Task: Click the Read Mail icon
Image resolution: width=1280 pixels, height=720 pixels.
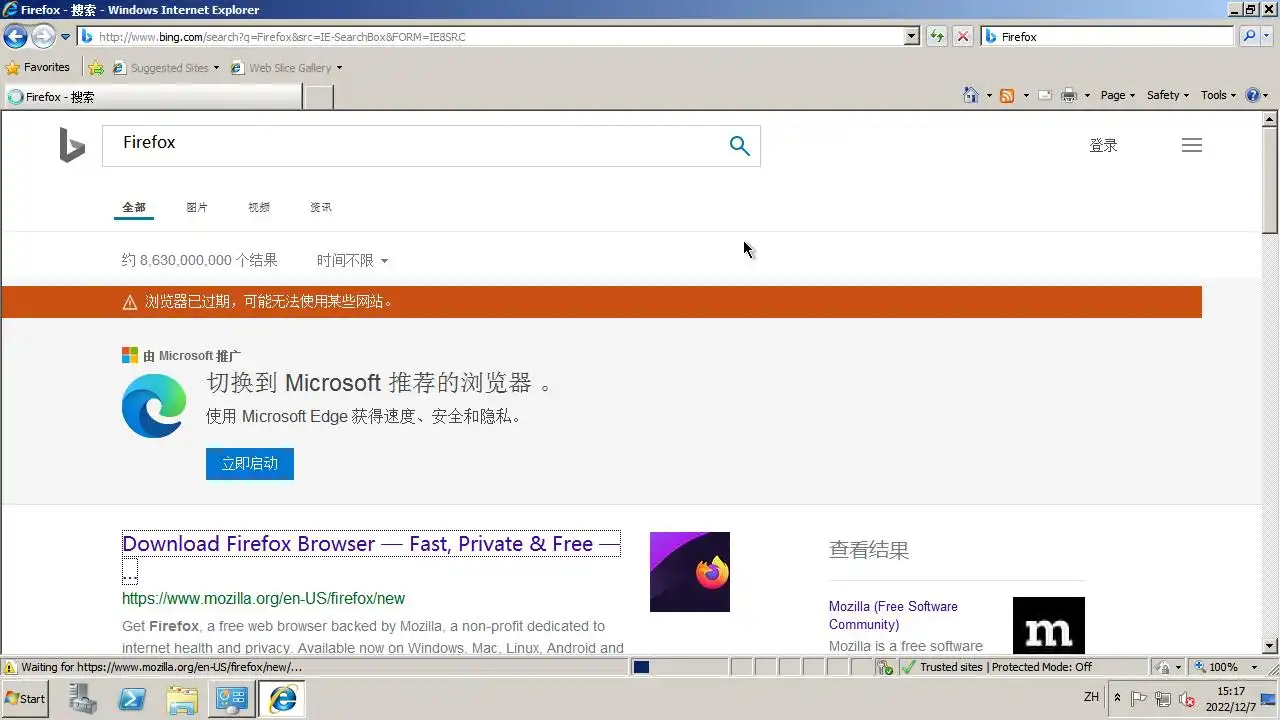Action: (1045, 96)
